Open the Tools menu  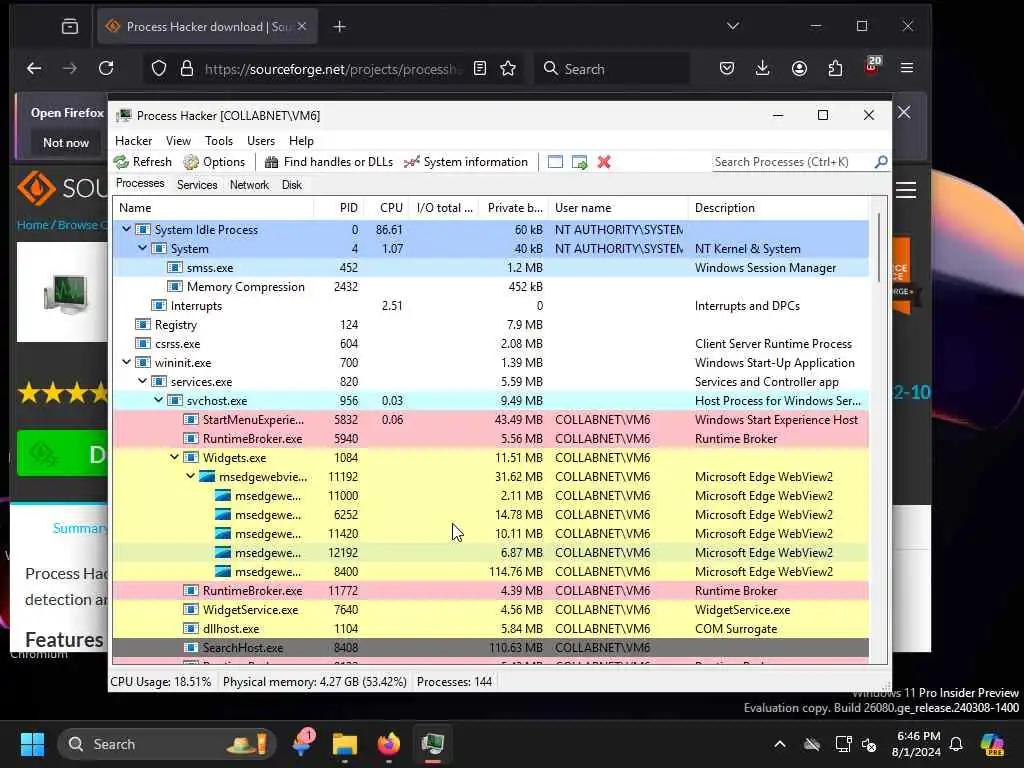point(219,141)
